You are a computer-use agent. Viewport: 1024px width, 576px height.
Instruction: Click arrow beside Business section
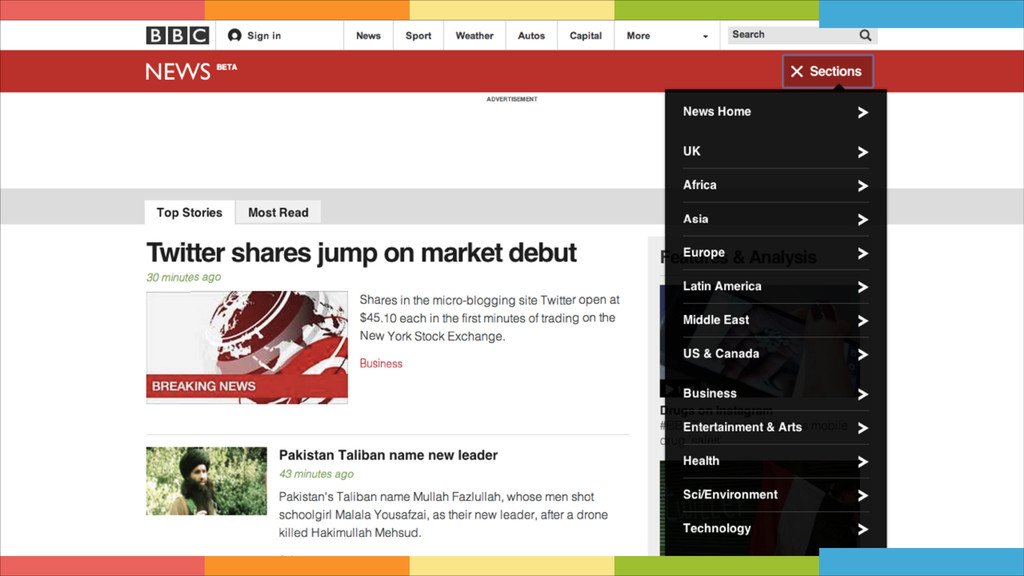(863, 394)
